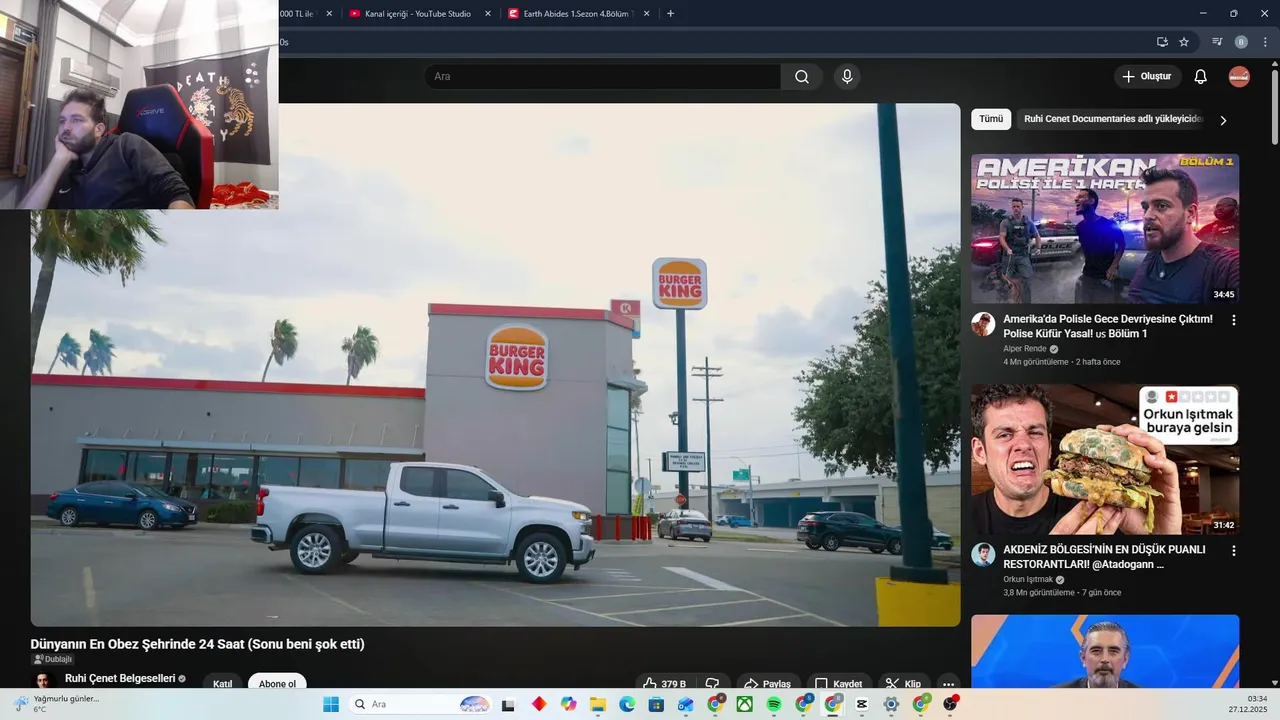The width and height of the screenshot is (1280, 720).
Task: Focus the YouTube Ara search field
Action: (x=602, y=77)
